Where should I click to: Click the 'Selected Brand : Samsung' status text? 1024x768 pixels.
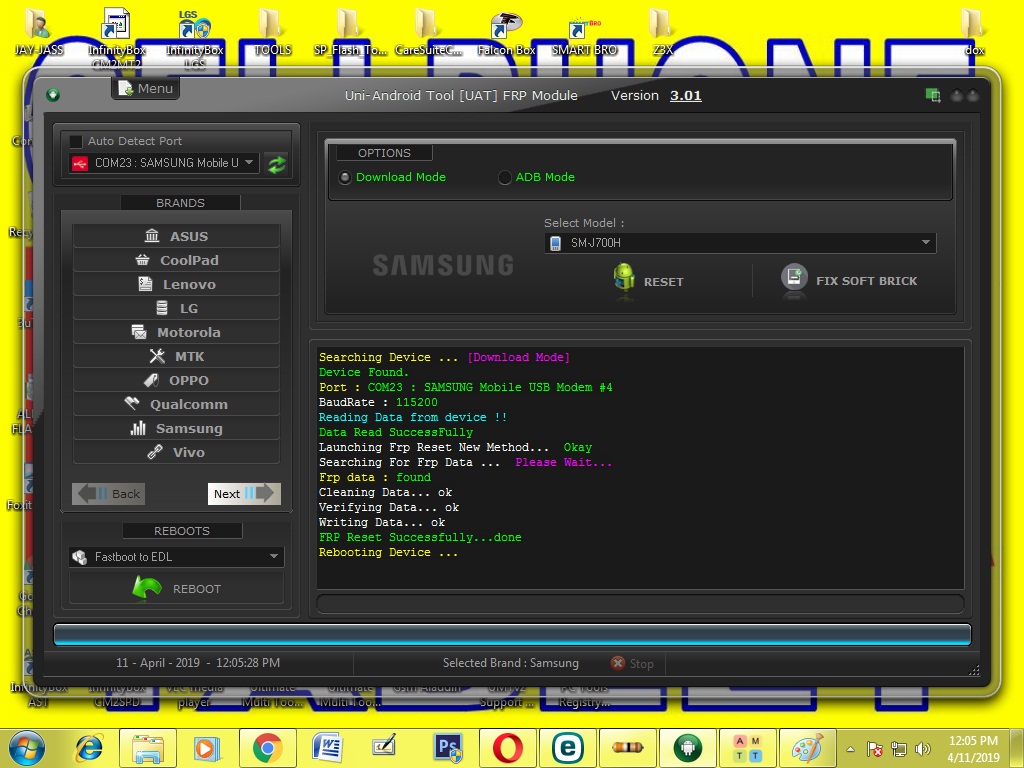click(x=511, y=663)
